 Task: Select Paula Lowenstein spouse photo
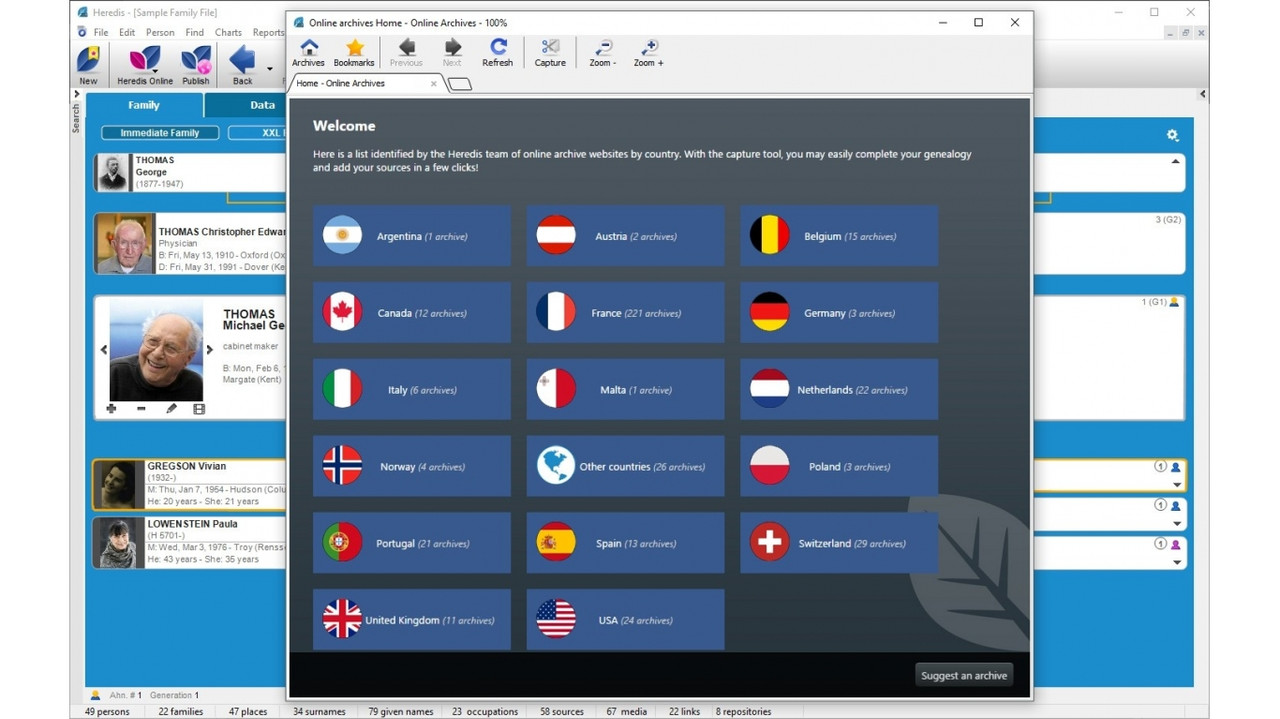[x=119, y=543]
